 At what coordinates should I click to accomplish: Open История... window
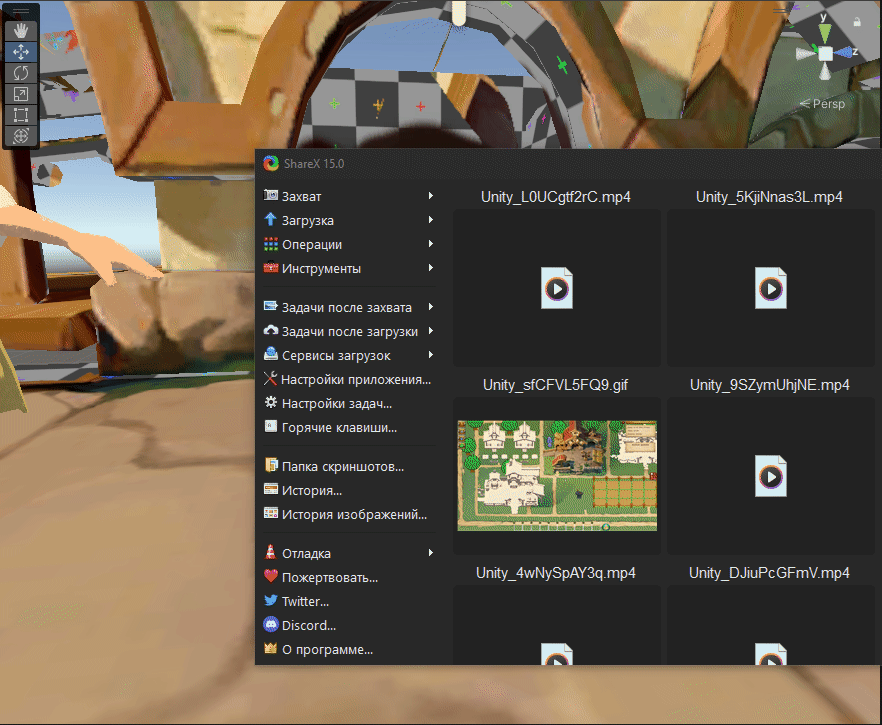pos(349,490)
